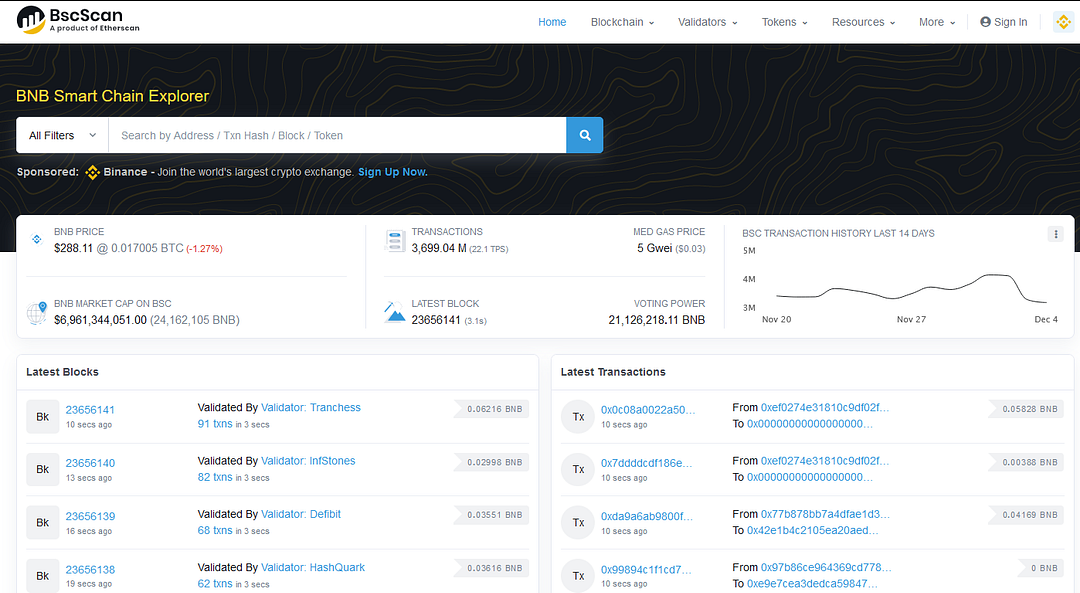Expand the Validators menu

(x=707, y=21)
